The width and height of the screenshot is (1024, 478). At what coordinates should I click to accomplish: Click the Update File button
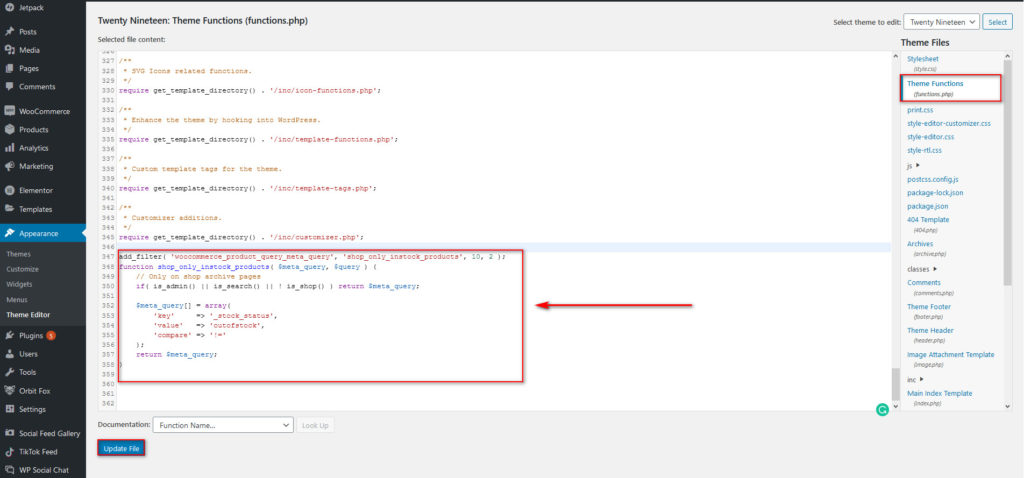click(121, 449)
